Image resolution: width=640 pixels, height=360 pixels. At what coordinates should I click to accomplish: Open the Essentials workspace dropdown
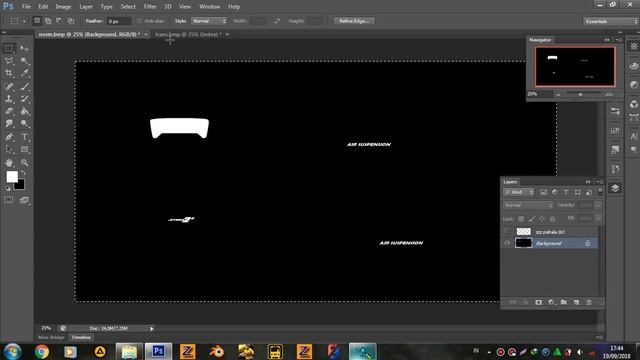click(610, 21)
